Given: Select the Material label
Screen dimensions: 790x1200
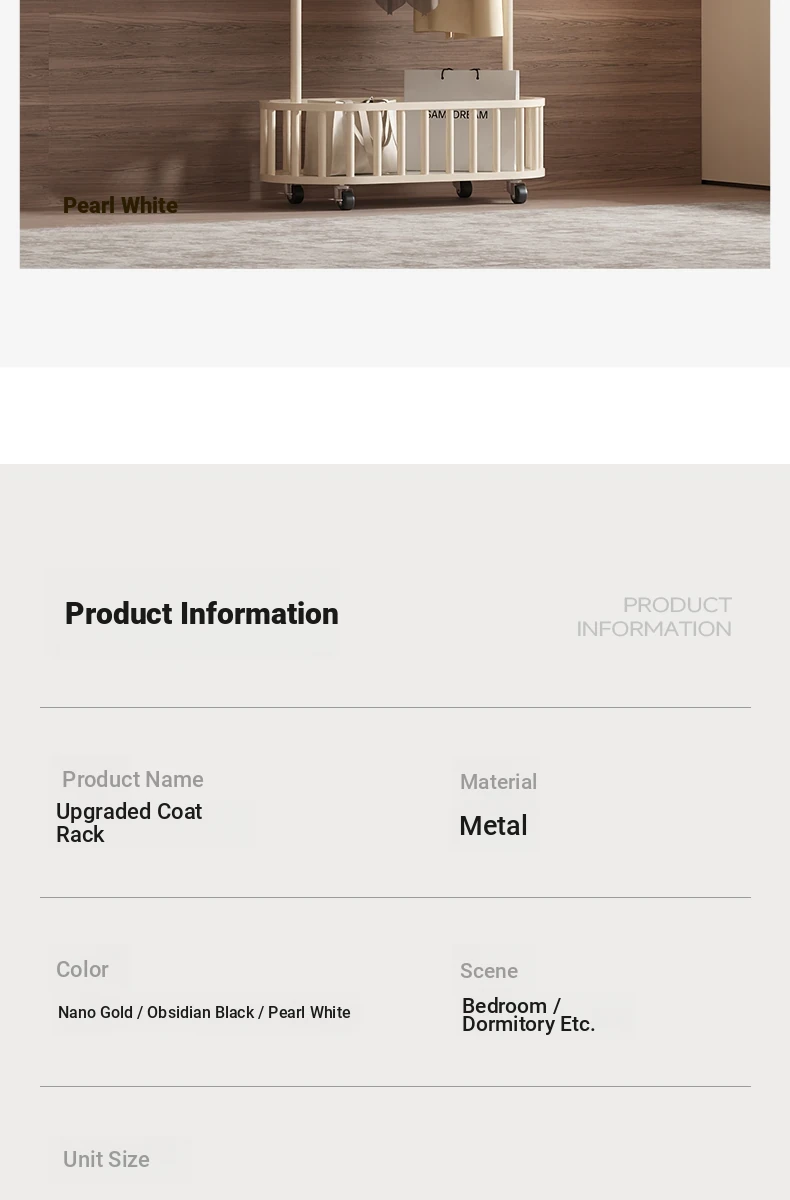Looking at the screenshot, I should coord(498,782).
